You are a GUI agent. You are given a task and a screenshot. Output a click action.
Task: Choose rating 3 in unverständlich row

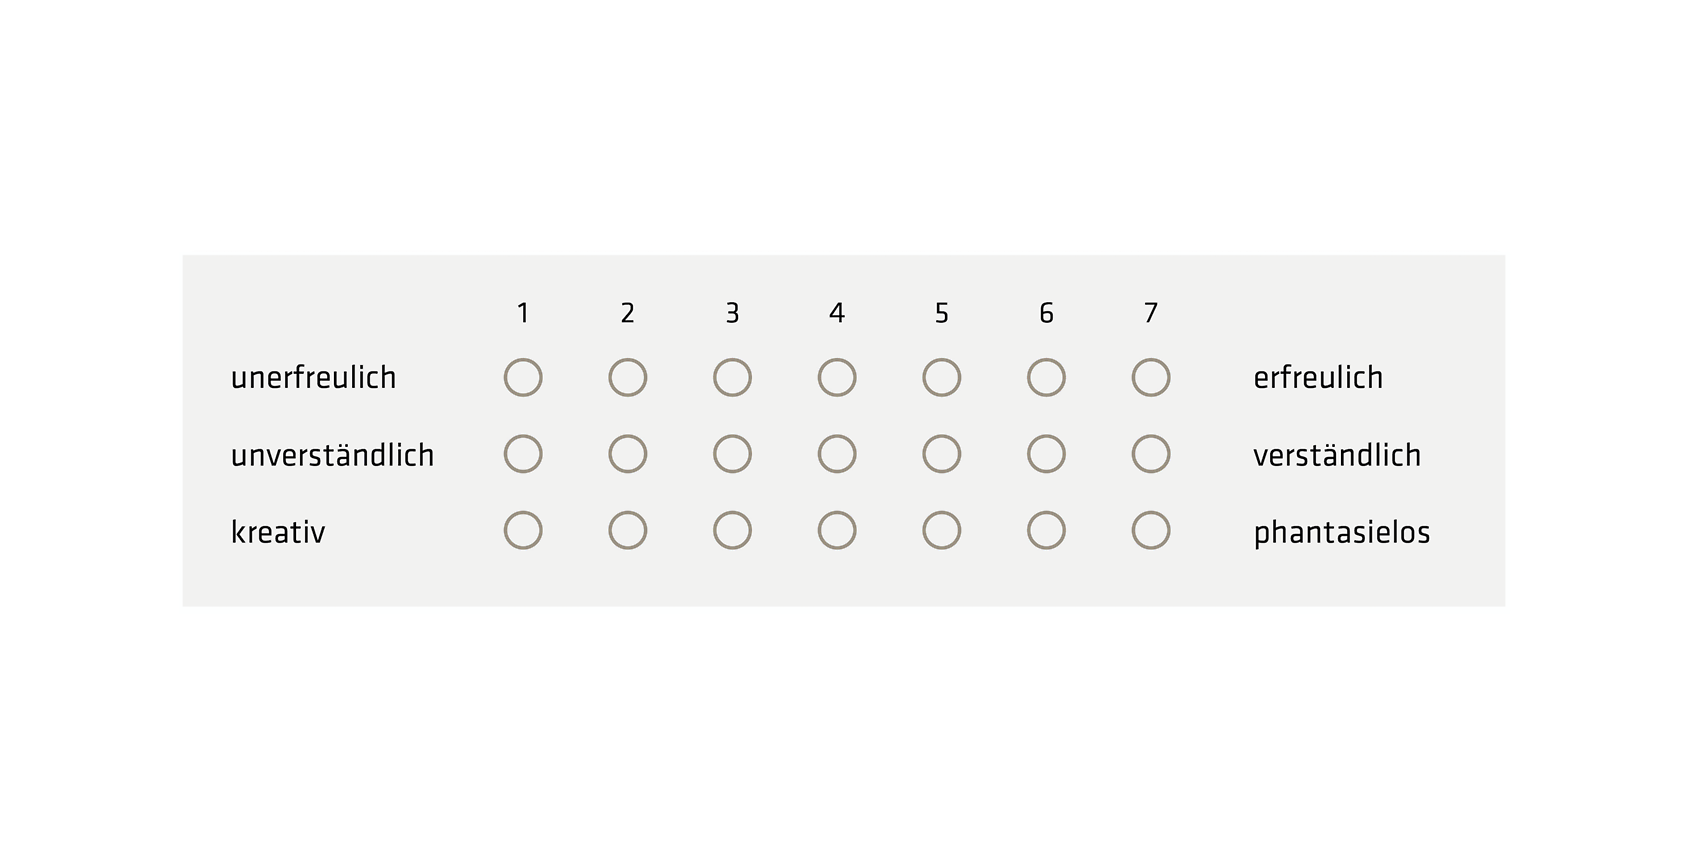732,454
